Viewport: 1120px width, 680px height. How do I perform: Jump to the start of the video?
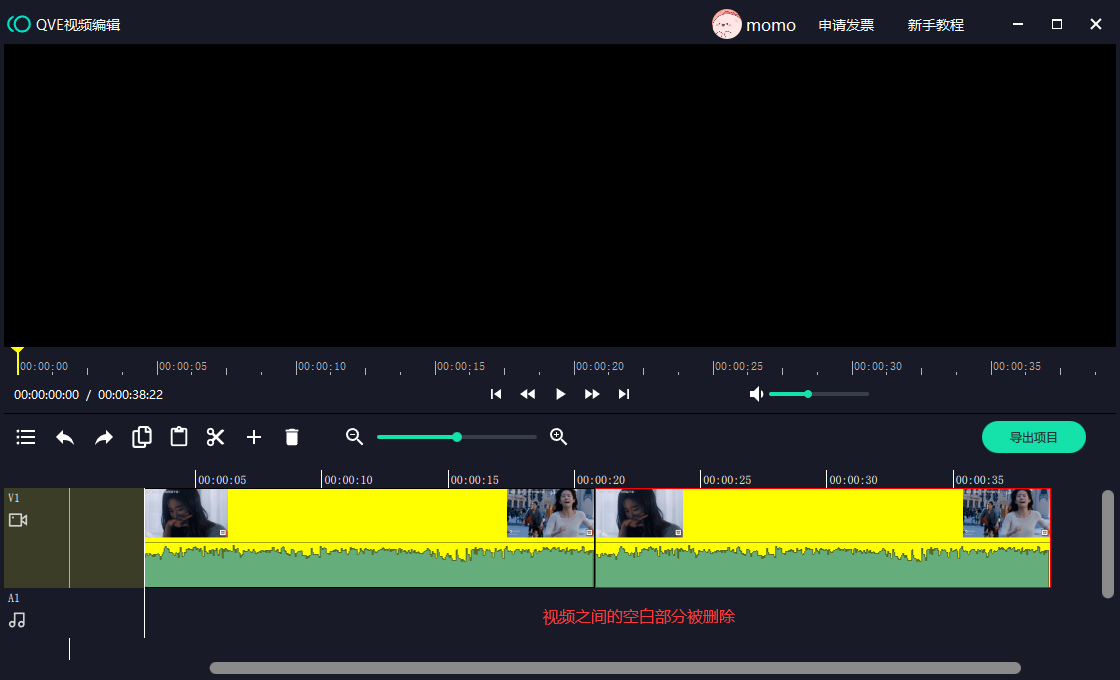[x=496, y=394]
